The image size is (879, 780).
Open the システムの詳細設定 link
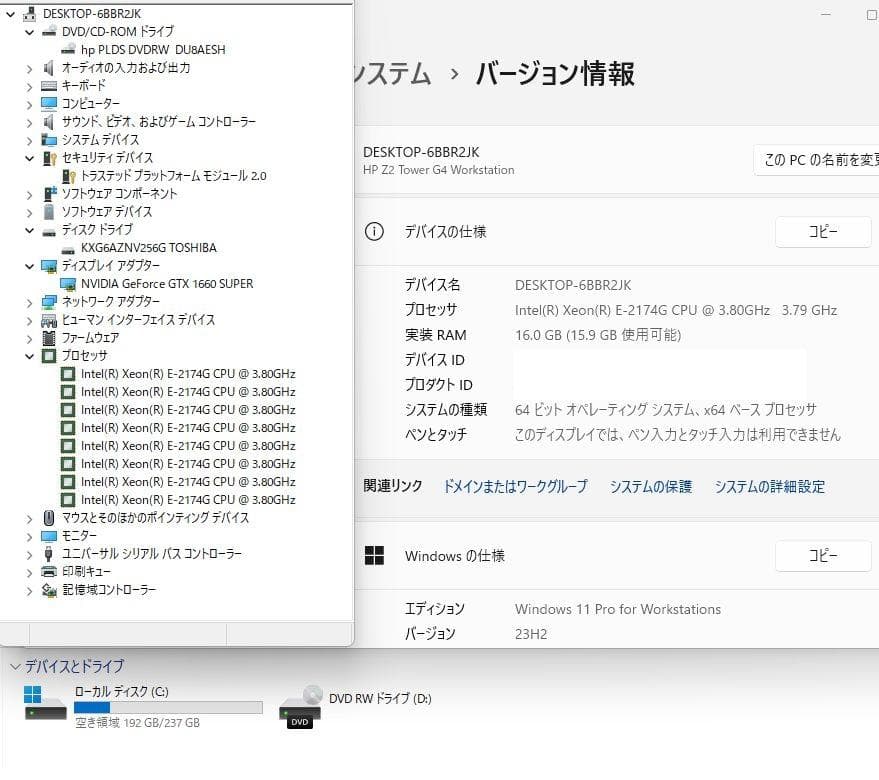pos(770,486)
